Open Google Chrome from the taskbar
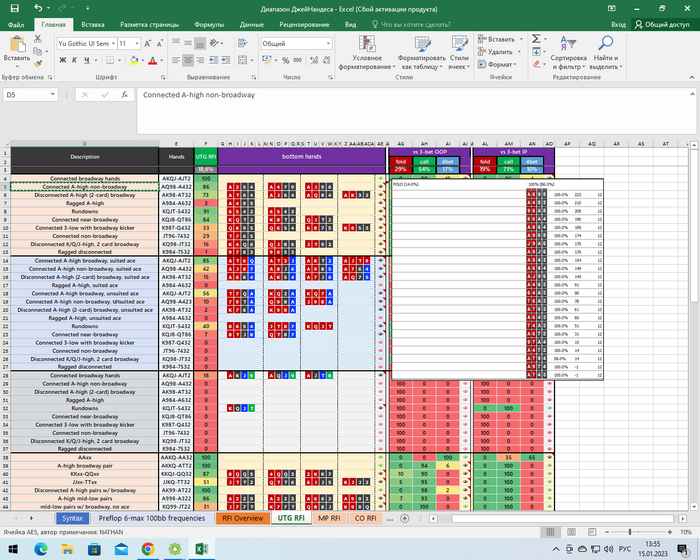The width and height of the screenshot is (700, 560). 148,549
